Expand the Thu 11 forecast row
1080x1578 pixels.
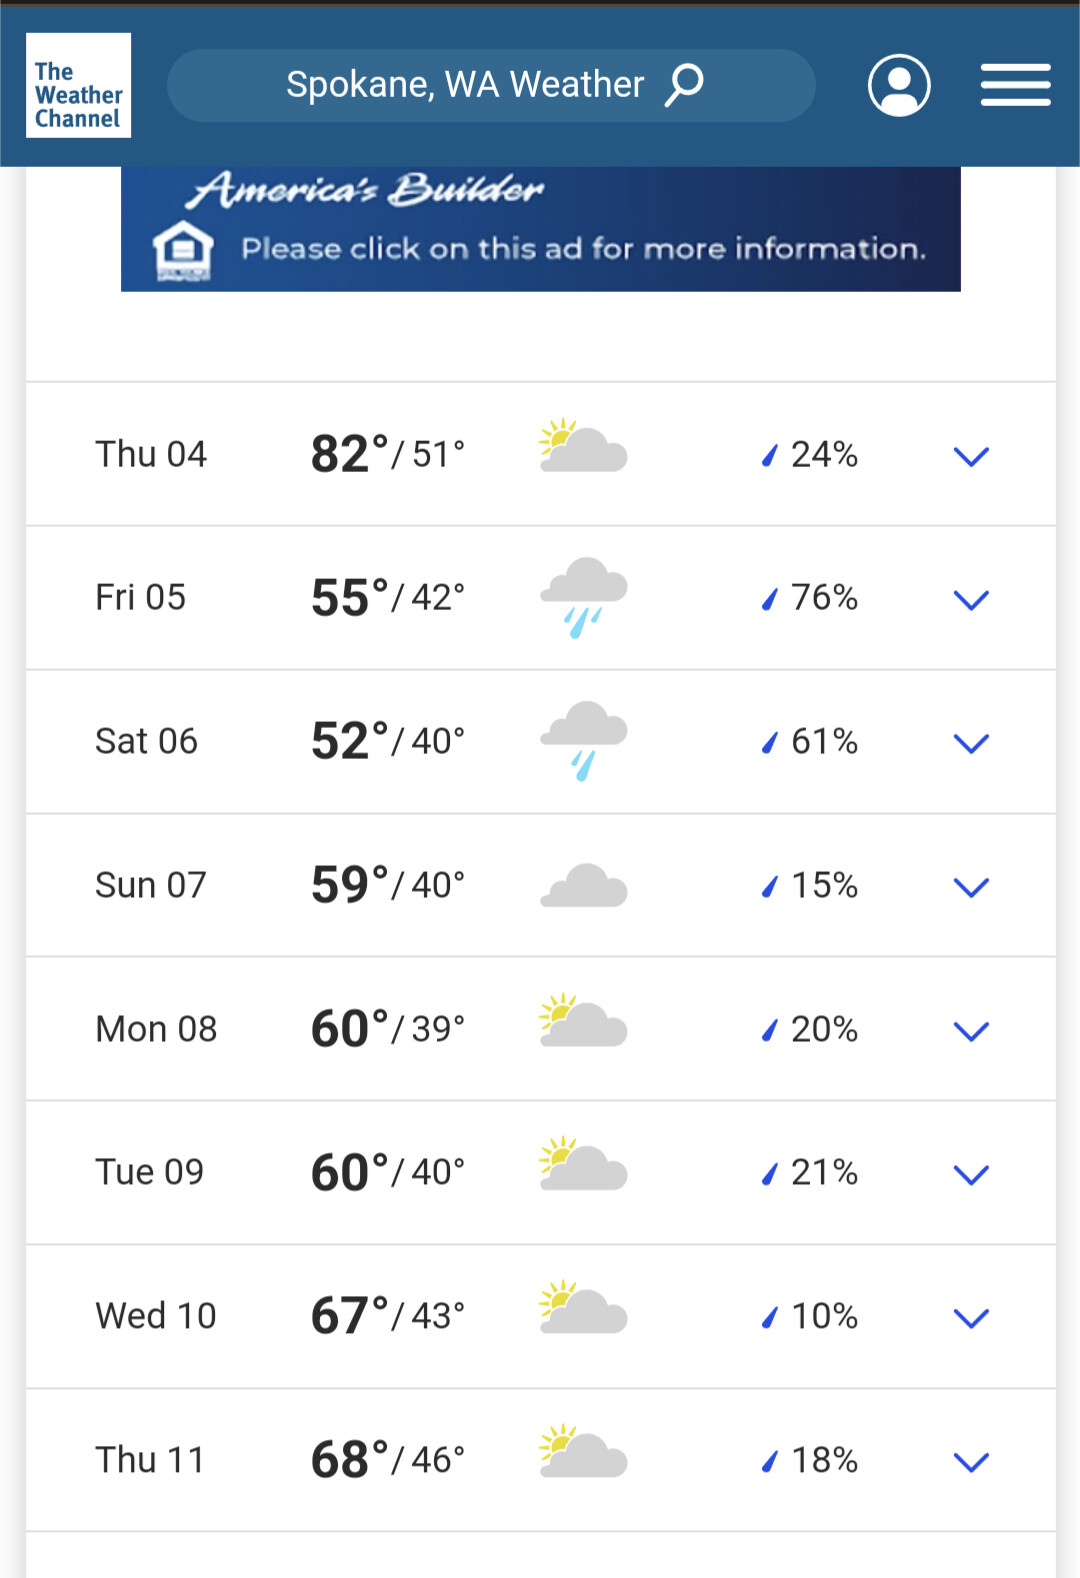pyautogui.click(x=971, y=1462)
